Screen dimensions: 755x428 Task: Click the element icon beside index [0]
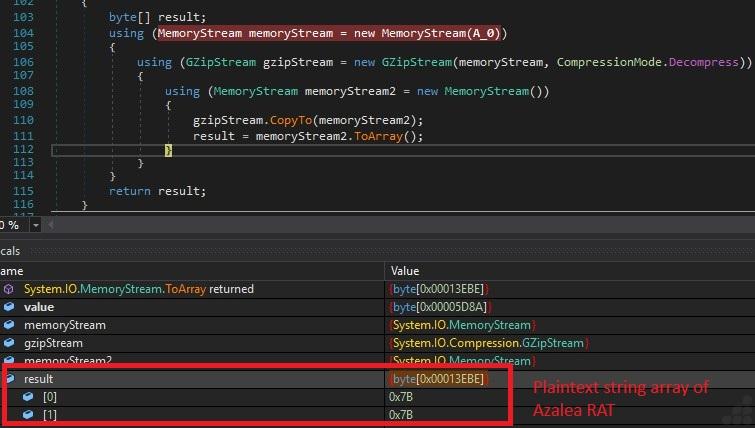click(x=28, y=397)
